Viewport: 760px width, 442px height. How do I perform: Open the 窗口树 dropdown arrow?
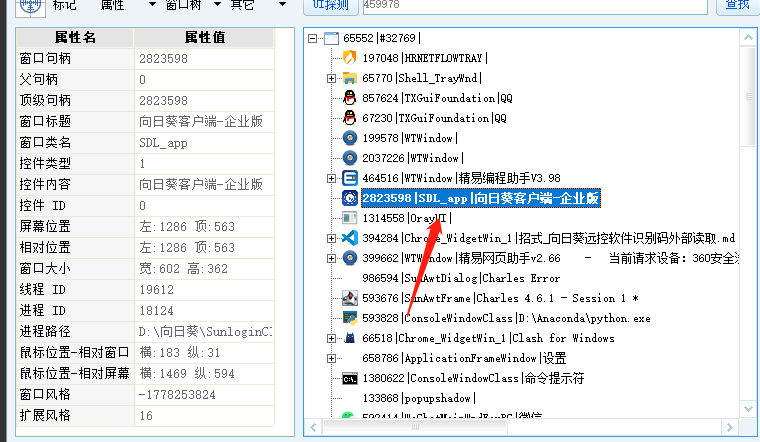(x=218, y=4)
